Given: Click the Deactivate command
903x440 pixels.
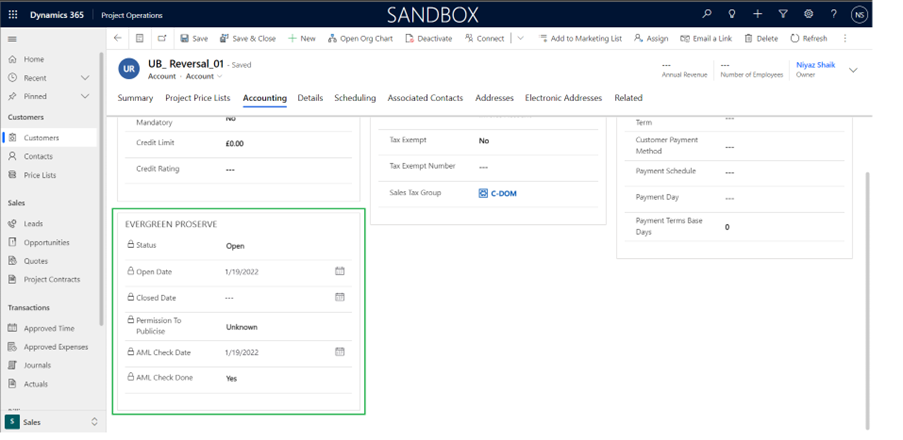Looking at the screenshot, I should coord(428,39).
